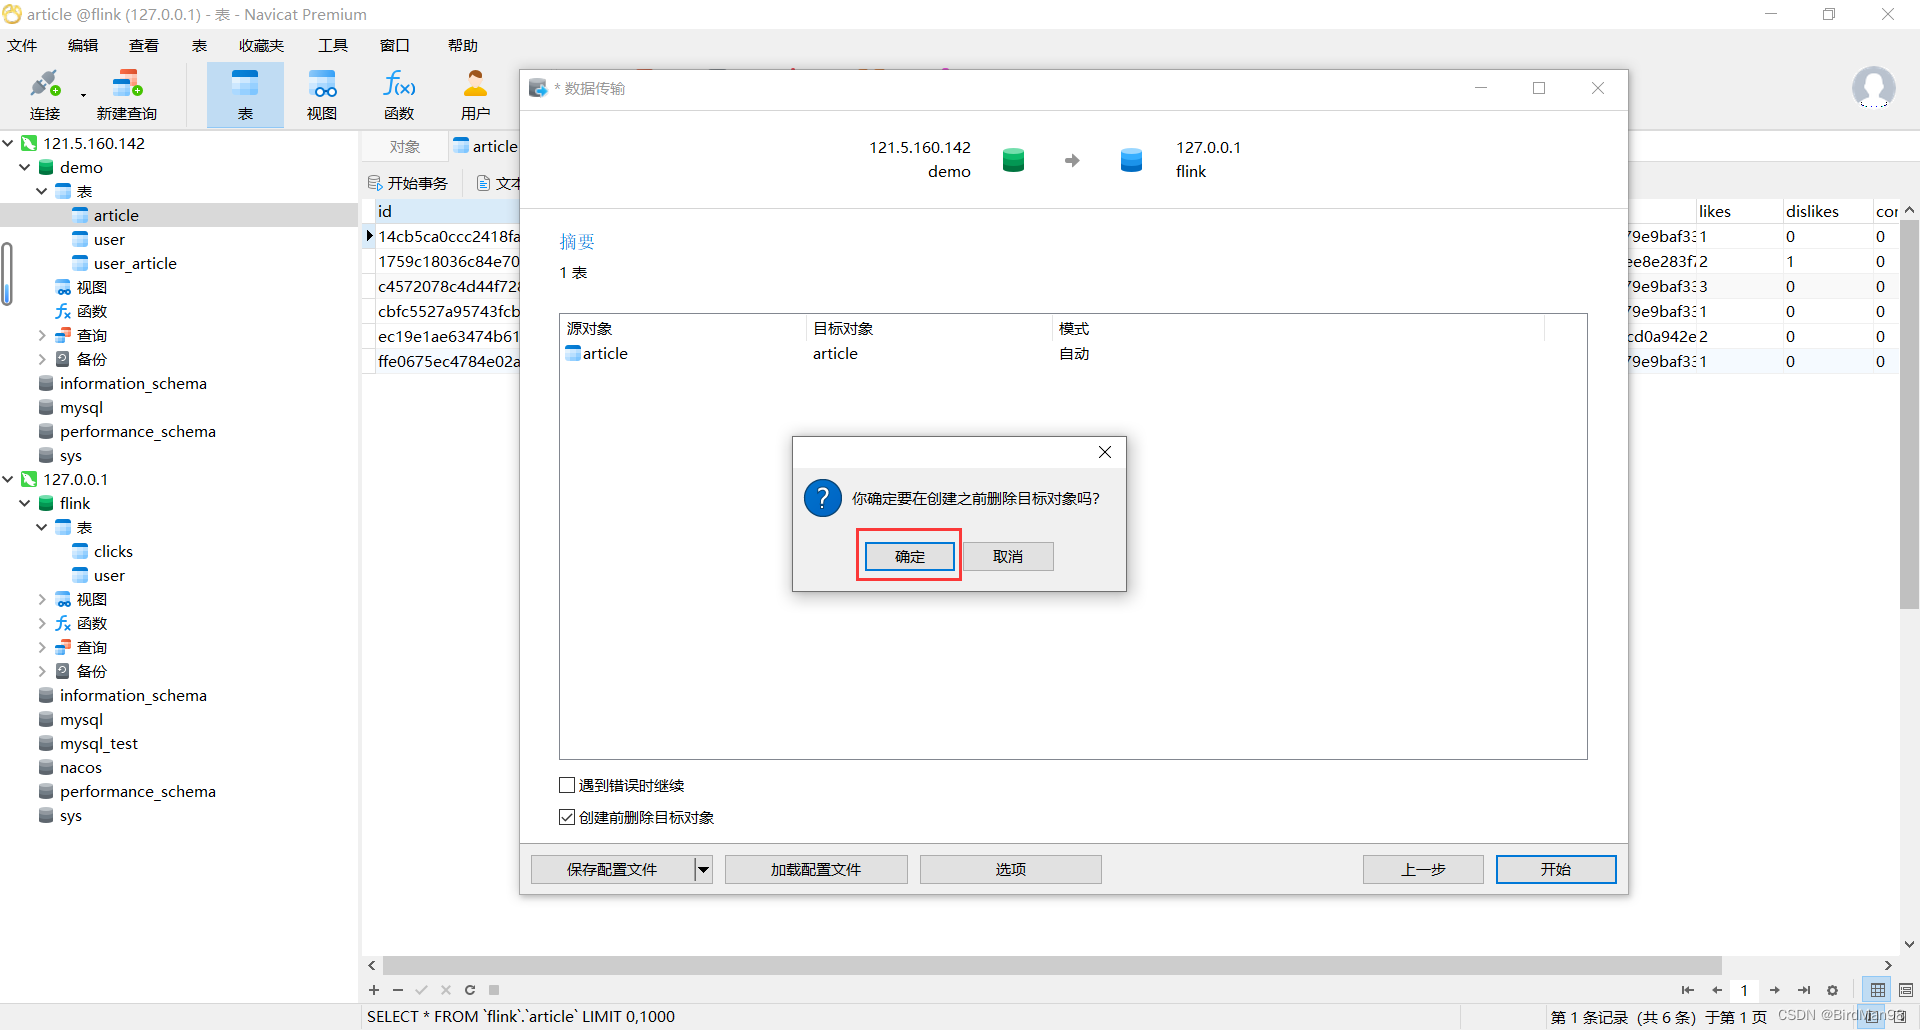
Task: Go to previous page arrow
Action: pyautogui.click(x=1717, y=990)
